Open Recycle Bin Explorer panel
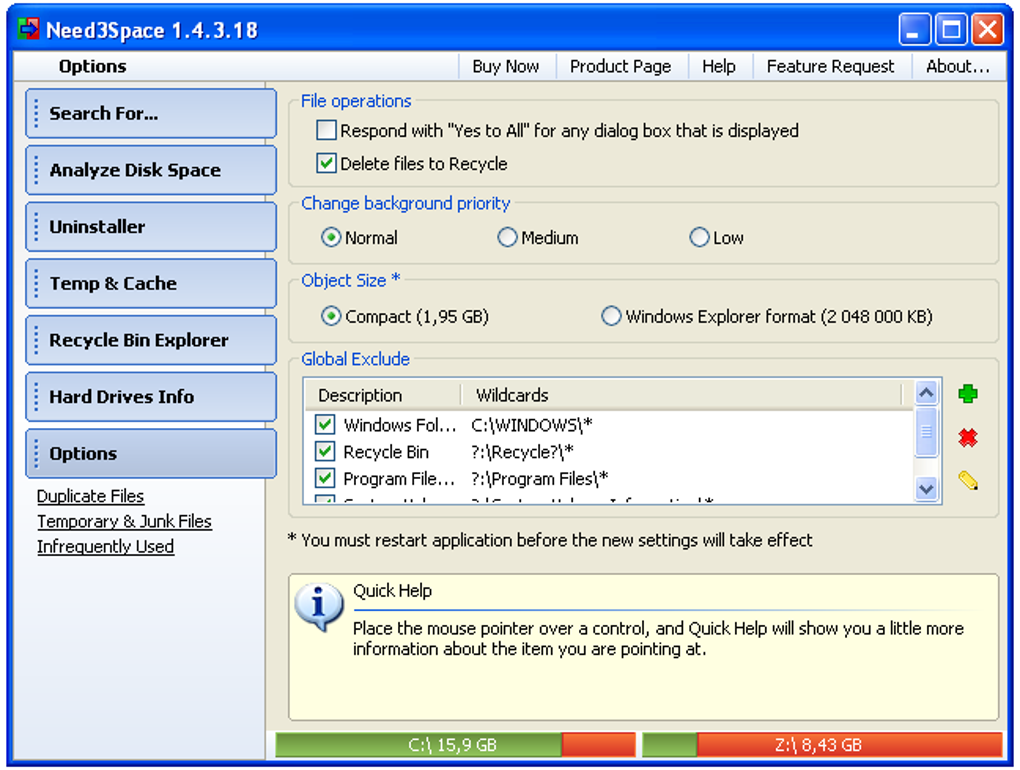 point(151,339)
